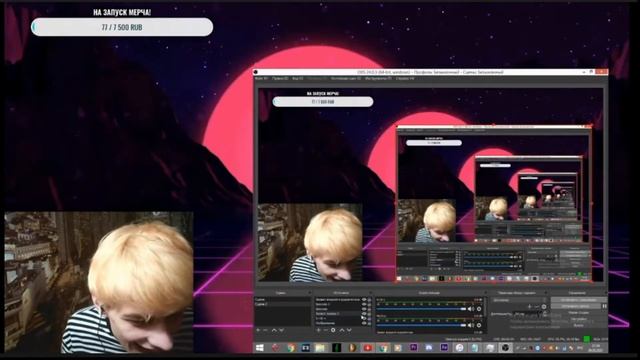Viewport: 640px width, 360px height.
Task: Open Вид menu in OBS
Action: click(x=298, y=78)
